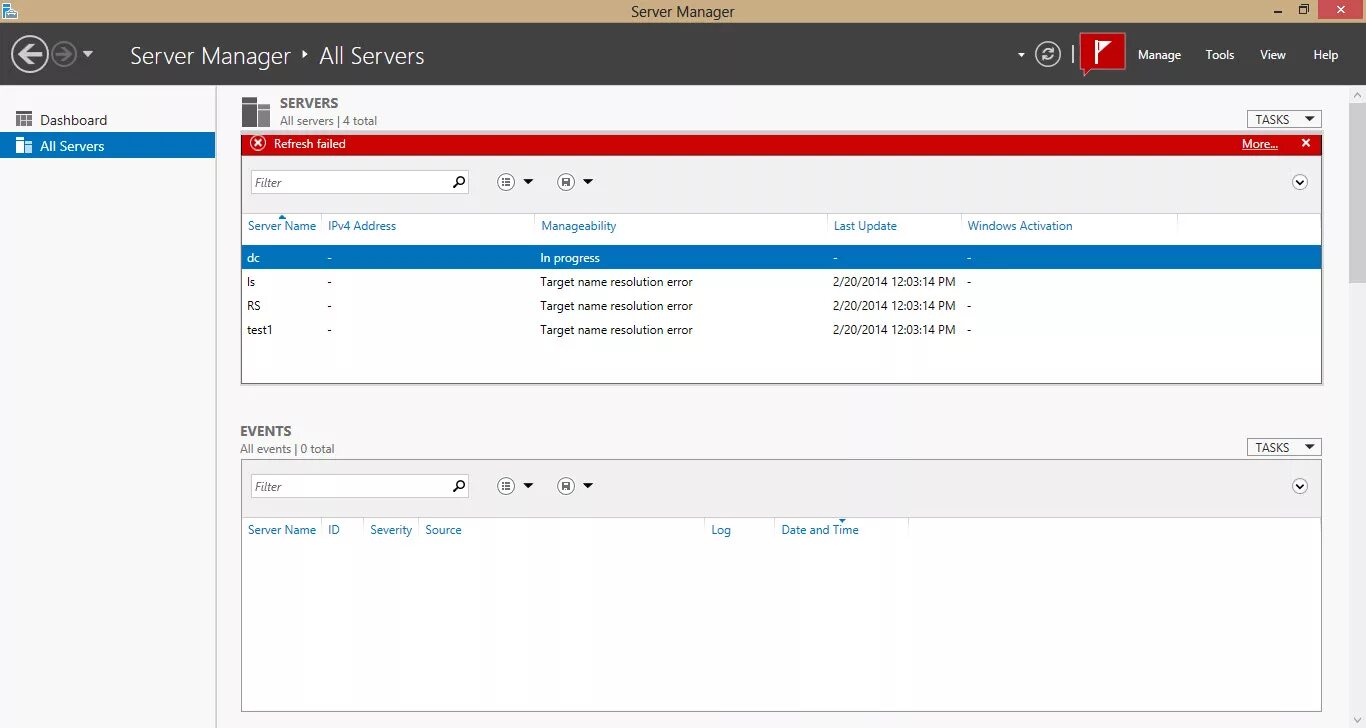Click test1 row's last update timestamp
This screenshot has height=728, width=1366.
(x=893, y=330)
